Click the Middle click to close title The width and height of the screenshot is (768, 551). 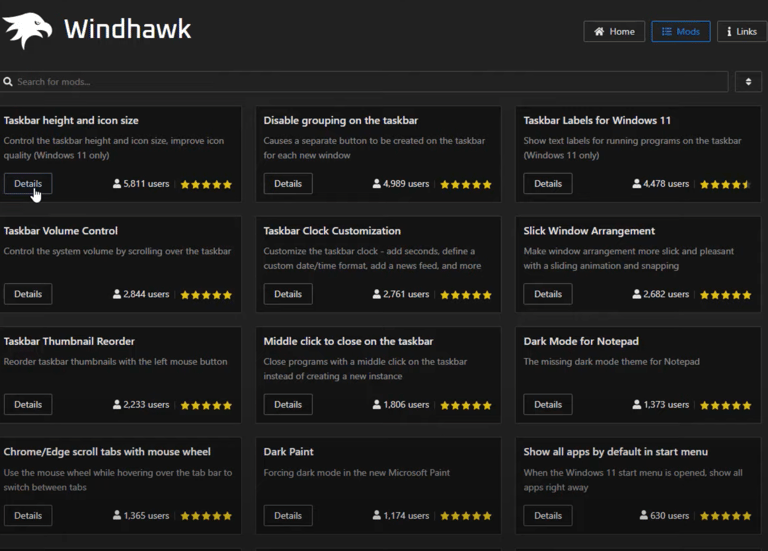click(348, 341)
